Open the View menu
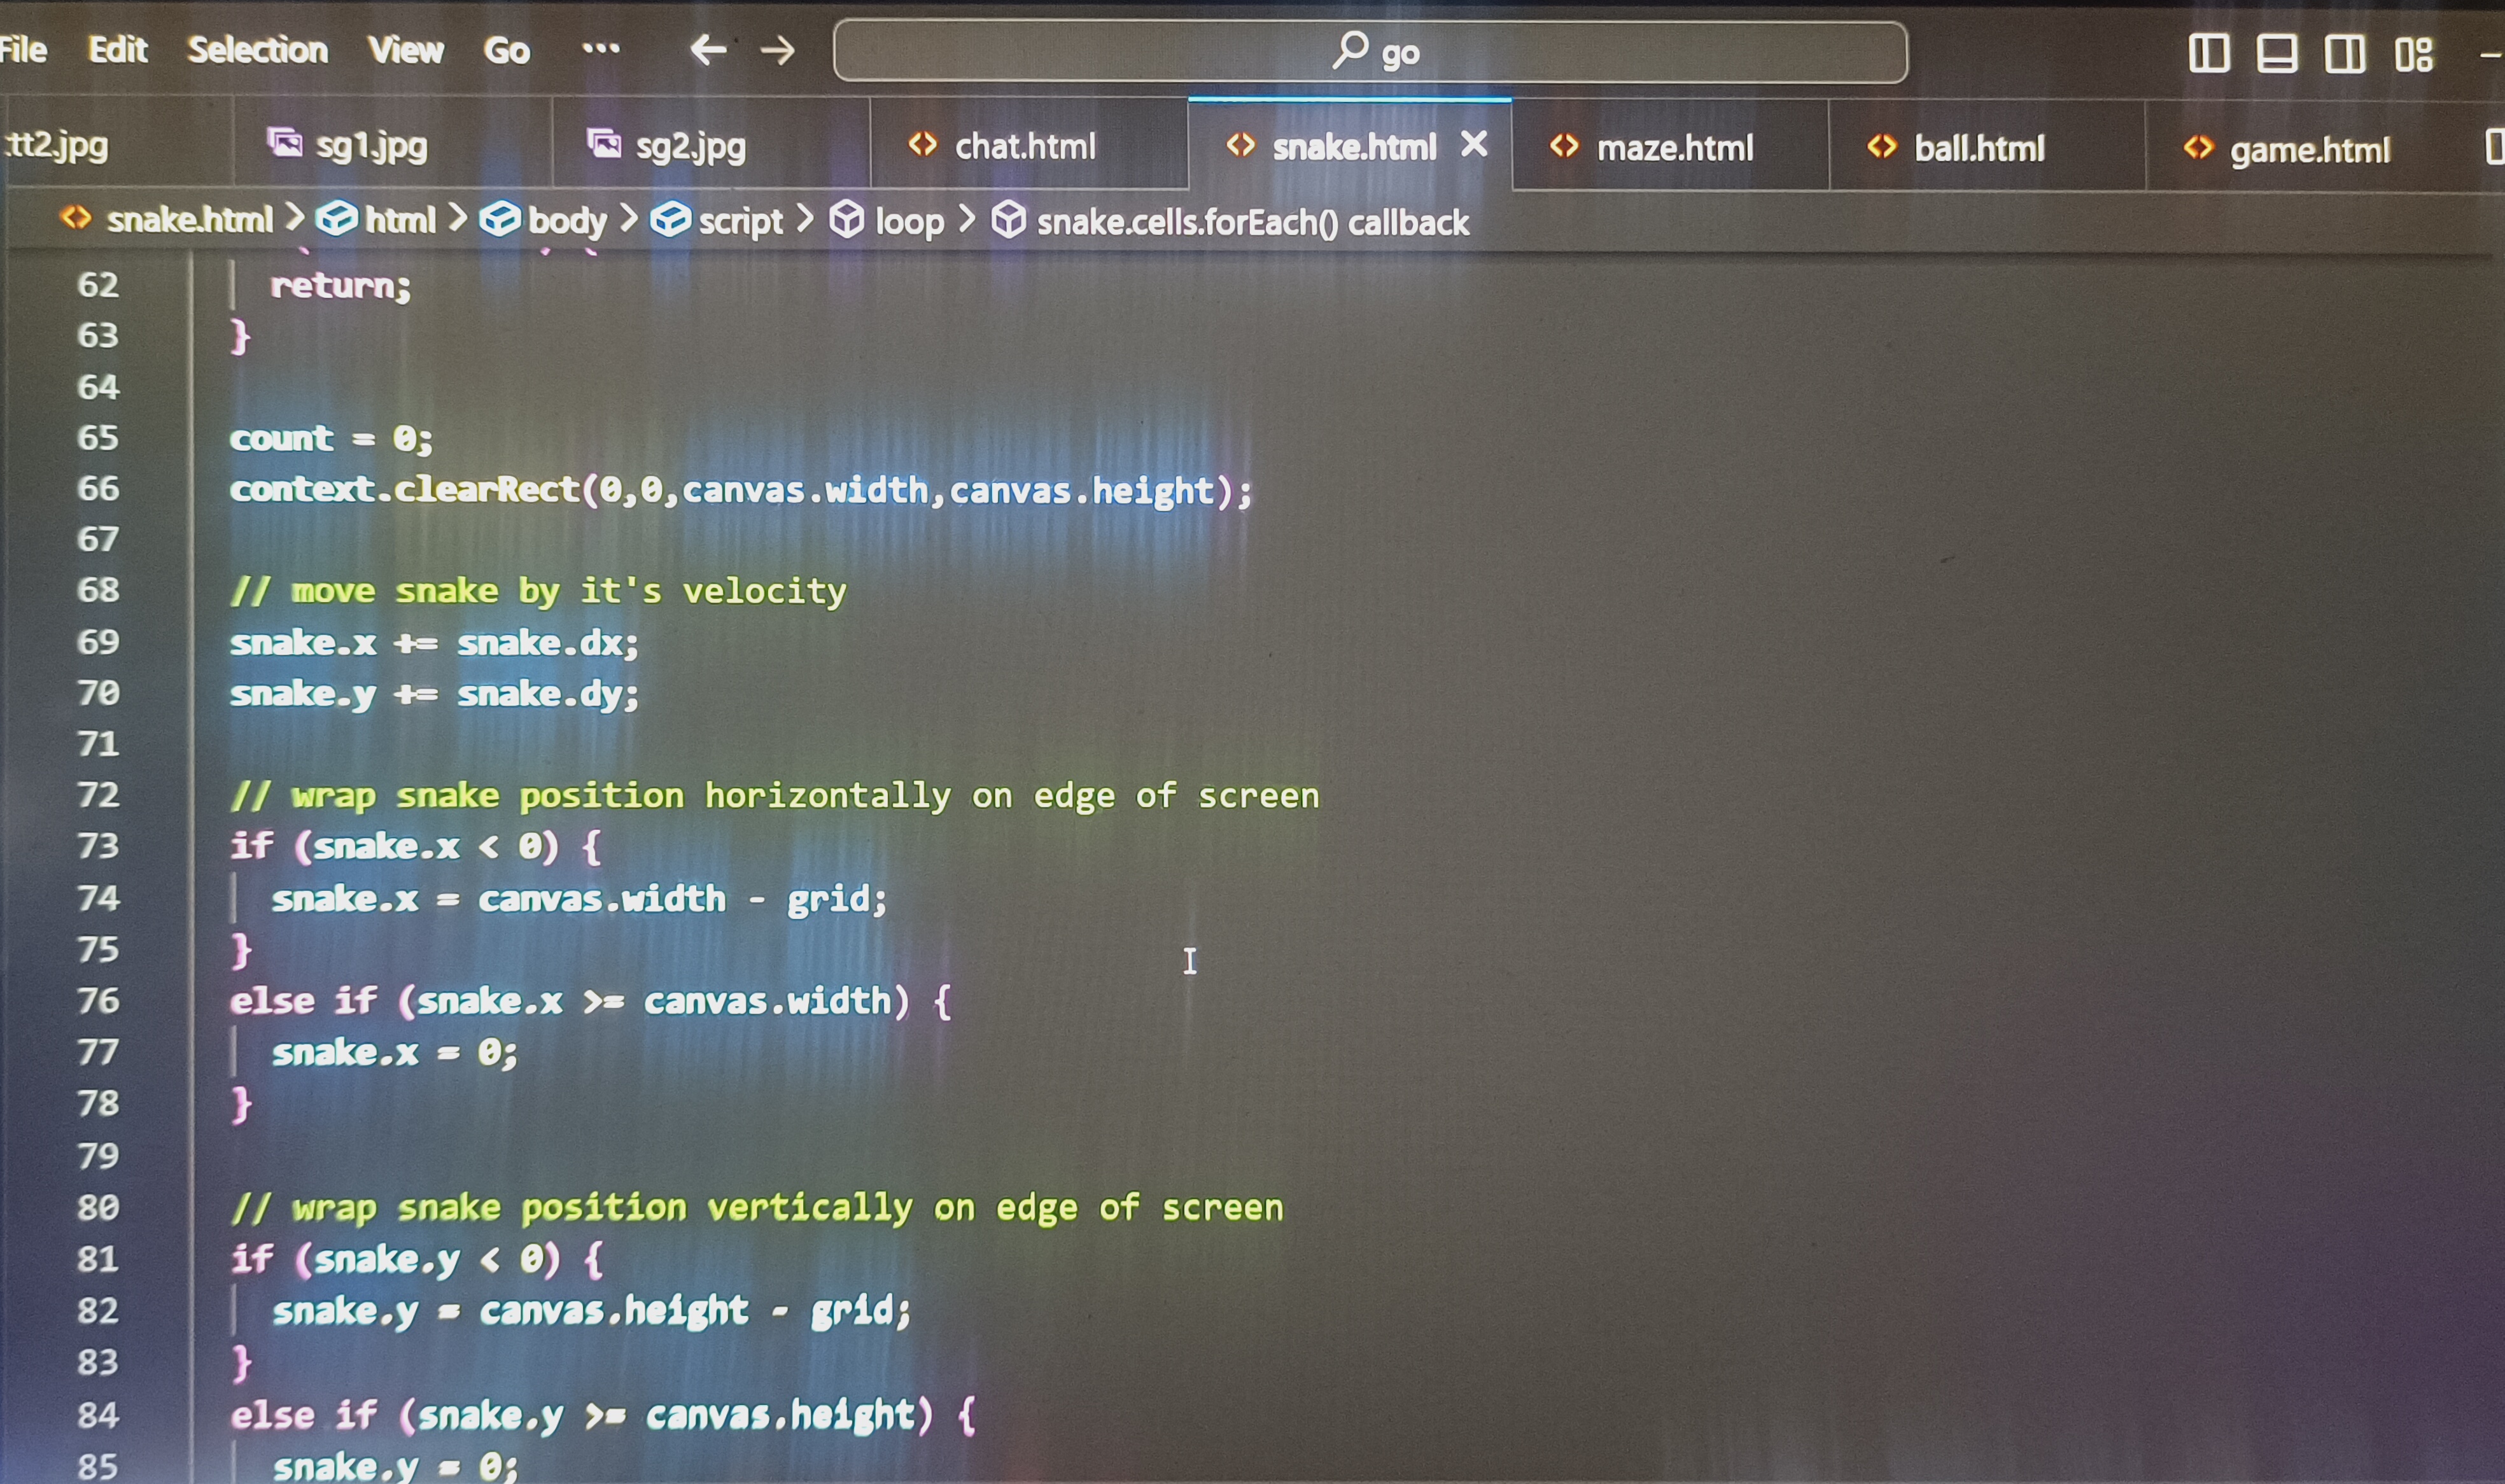The image size is (2505, 1484). [405, 49]
